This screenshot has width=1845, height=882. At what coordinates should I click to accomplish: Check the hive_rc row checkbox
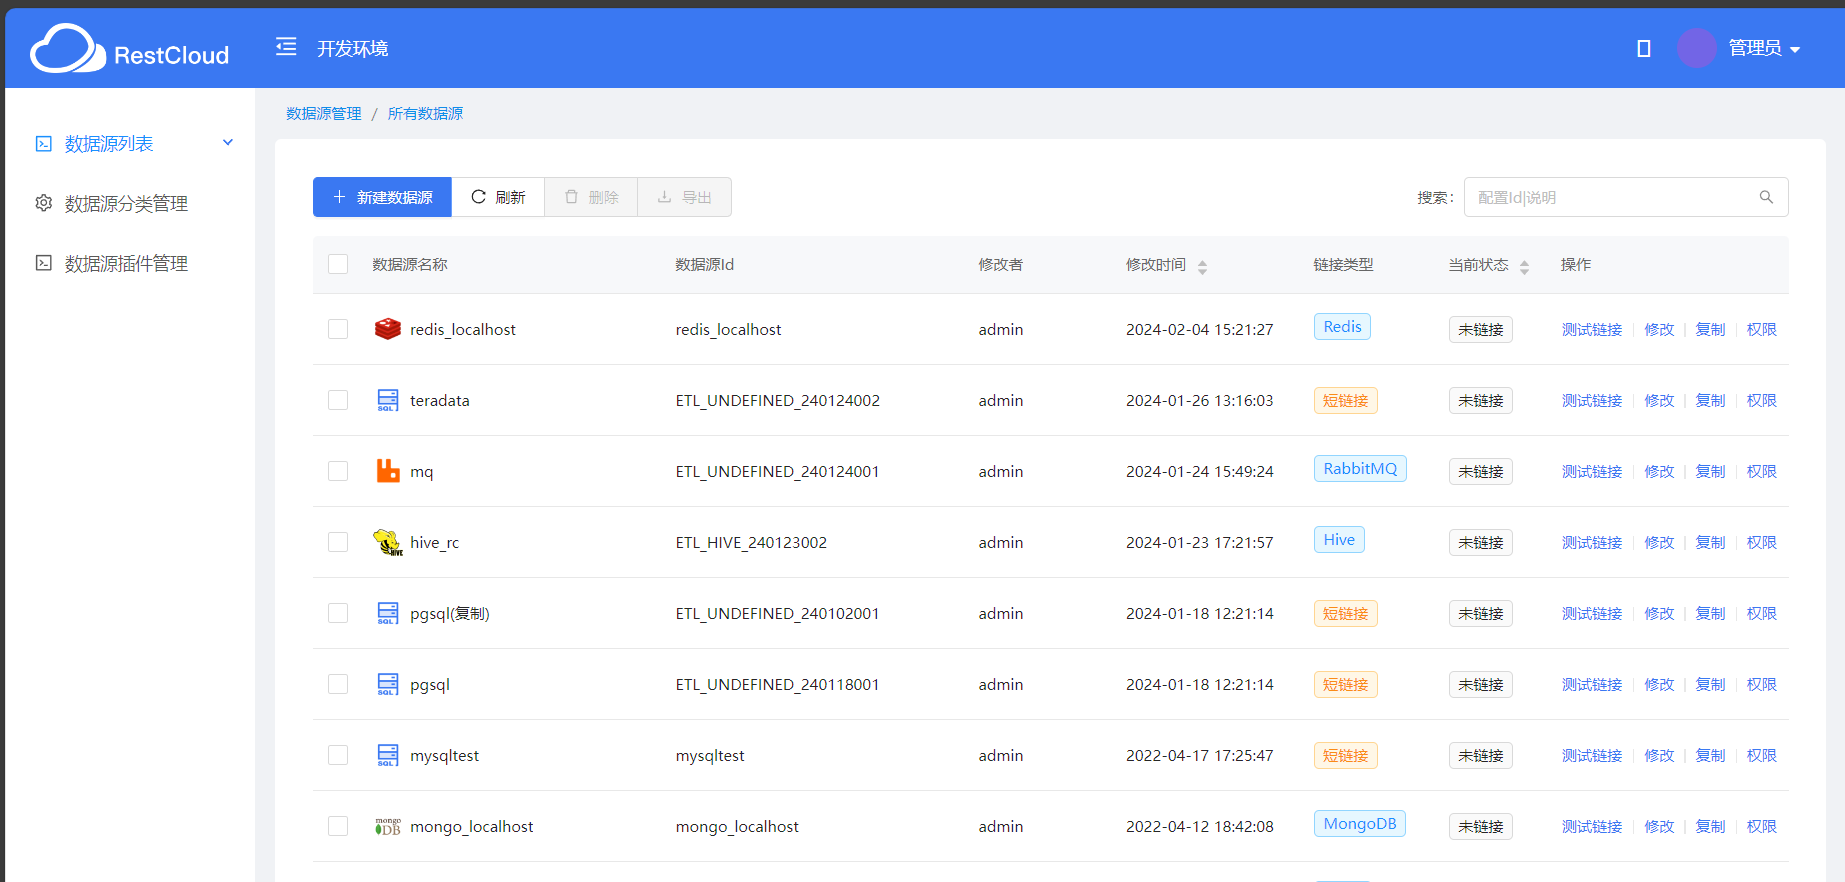click(x=338, y=542)
